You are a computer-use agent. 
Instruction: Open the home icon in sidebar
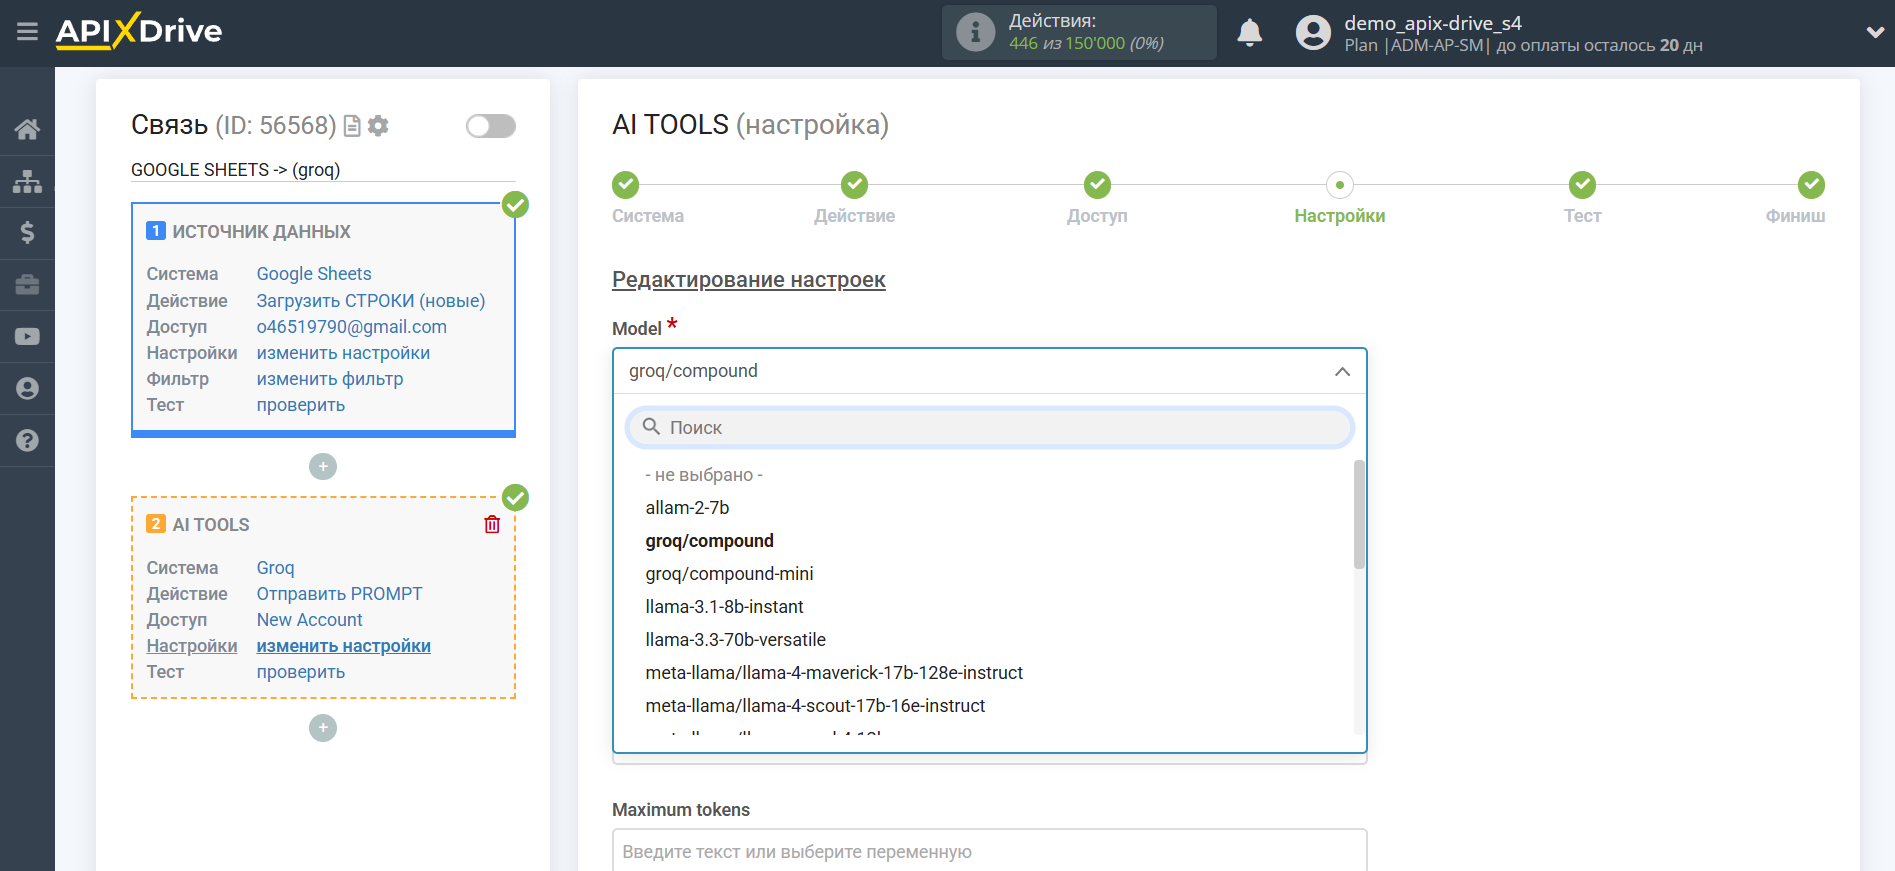click(27, 129)
